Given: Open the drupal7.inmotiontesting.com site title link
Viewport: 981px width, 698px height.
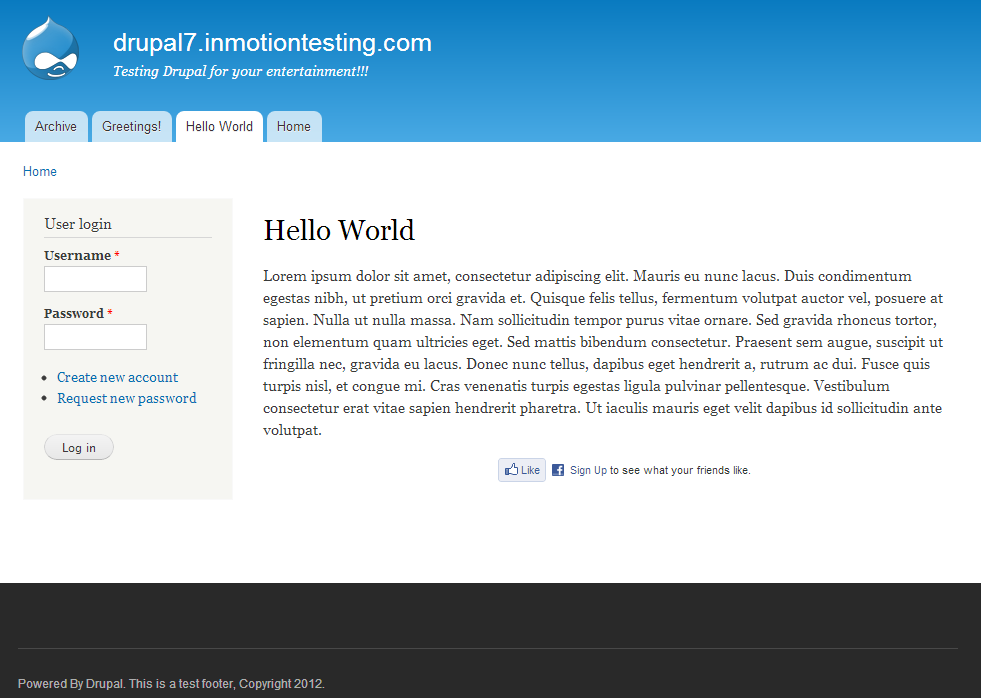Looking at the screenshot, I should point(272,43).
